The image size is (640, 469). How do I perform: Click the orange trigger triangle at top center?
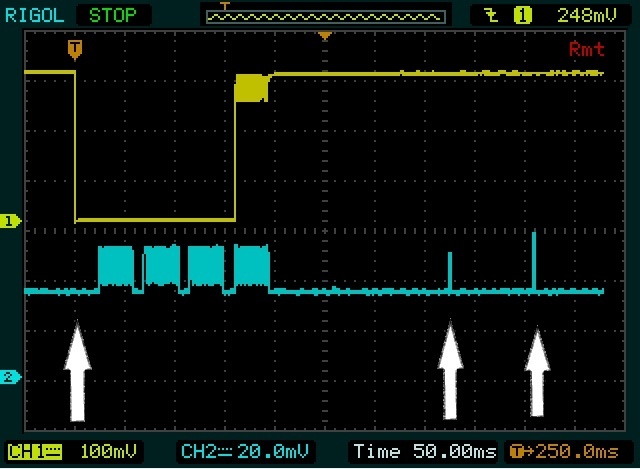point(323,37)
